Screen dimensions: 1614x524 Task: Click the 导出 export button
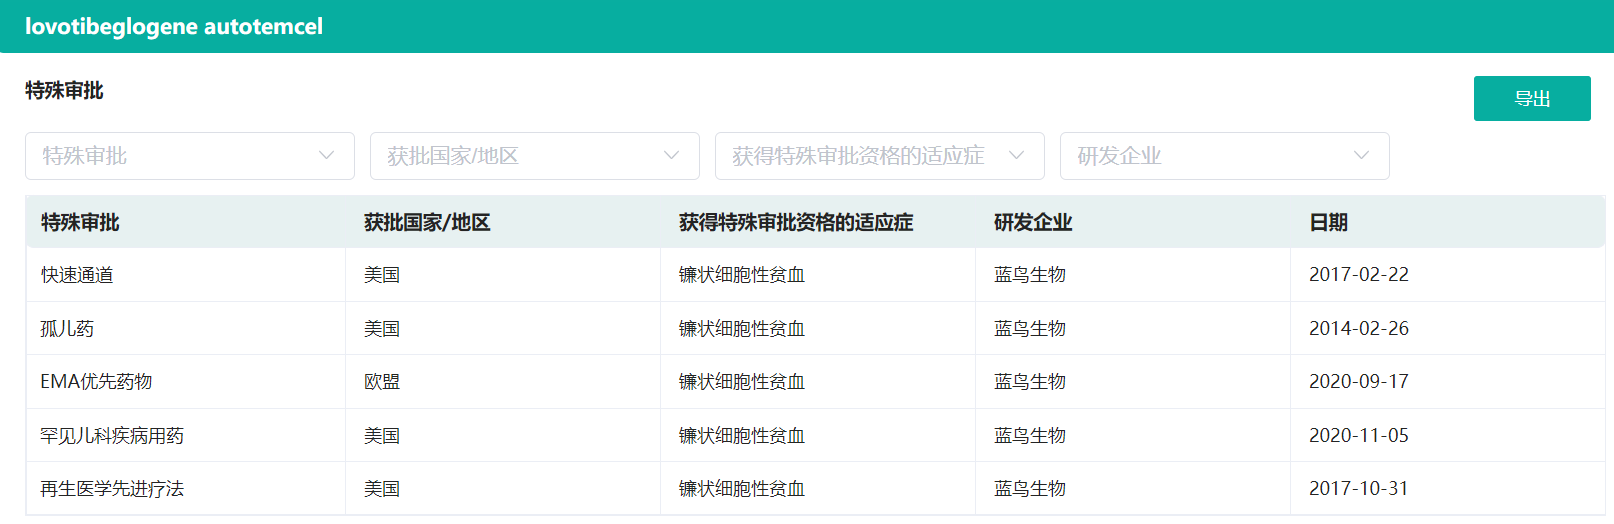(1532, 98)
